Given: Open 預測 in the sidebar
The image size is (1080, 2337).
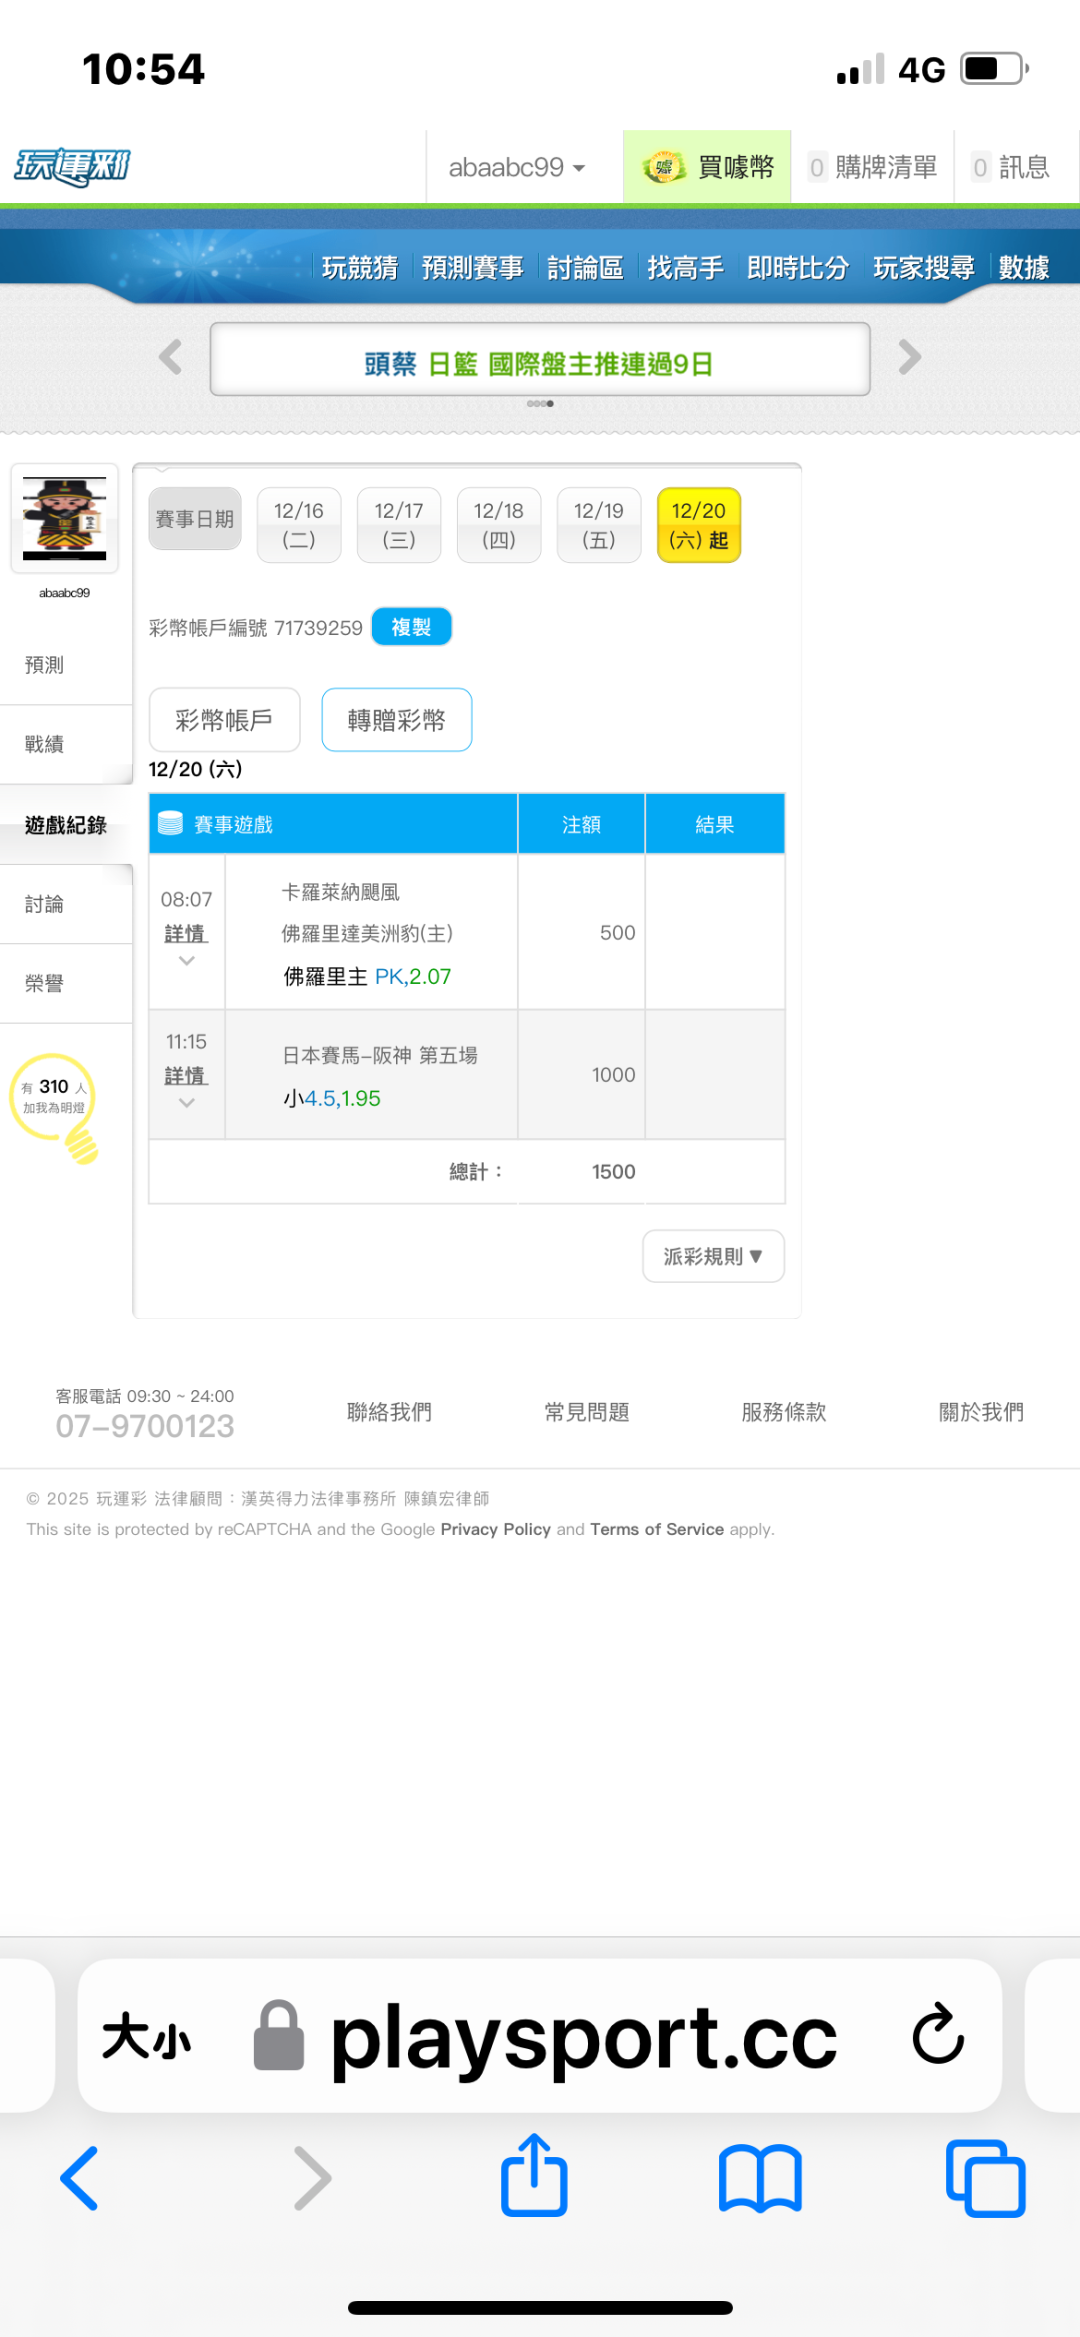Looking at the screenshot, I should [66, 665].
